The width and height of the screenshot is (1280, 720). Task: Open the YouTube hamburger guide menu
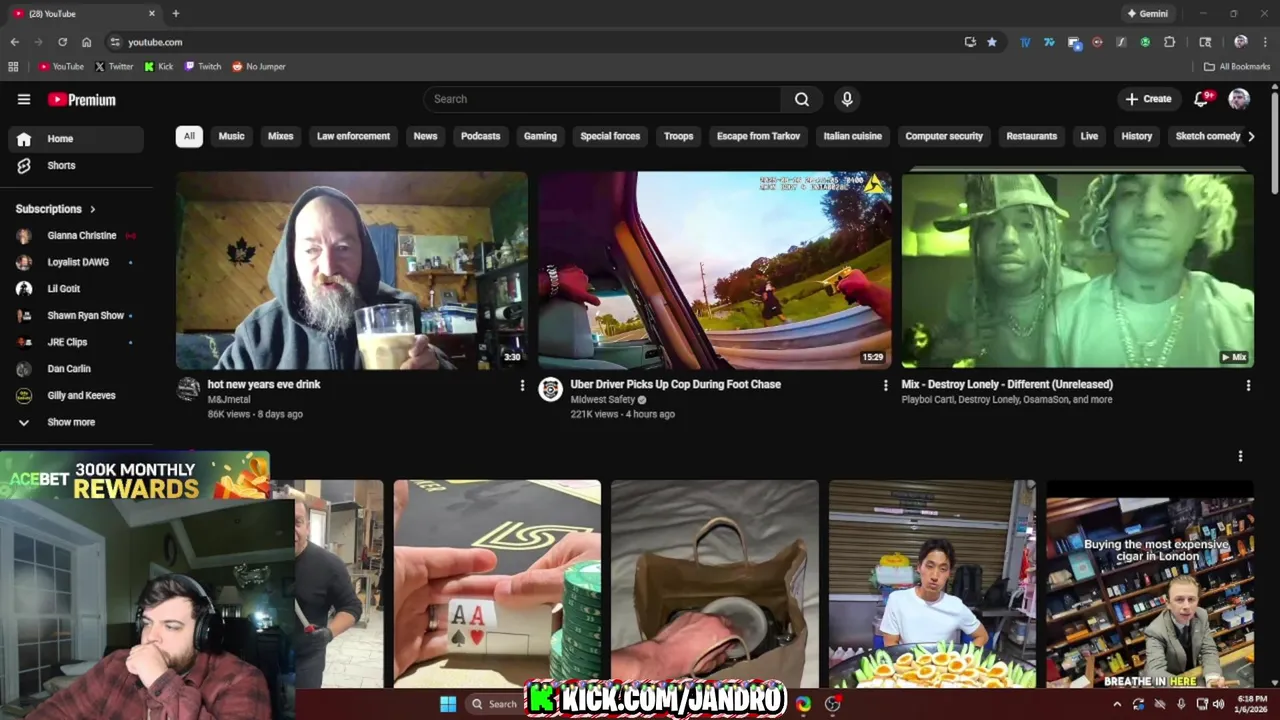(x=24, y=99)
